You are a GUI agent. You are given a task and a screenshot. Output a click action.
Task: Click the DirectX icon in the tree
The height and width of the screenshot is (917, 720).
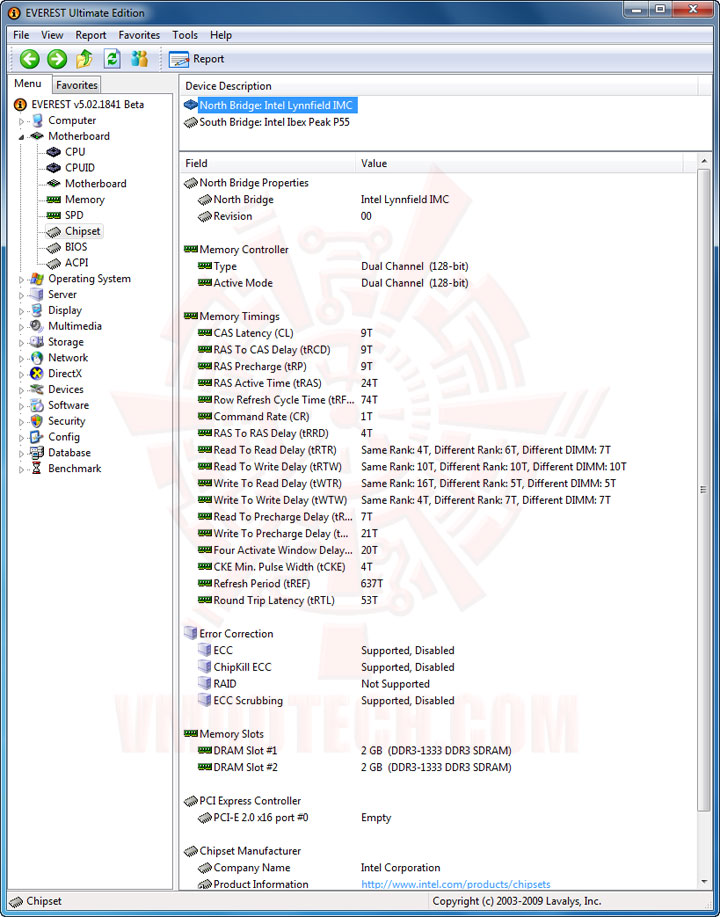[37, 374]
